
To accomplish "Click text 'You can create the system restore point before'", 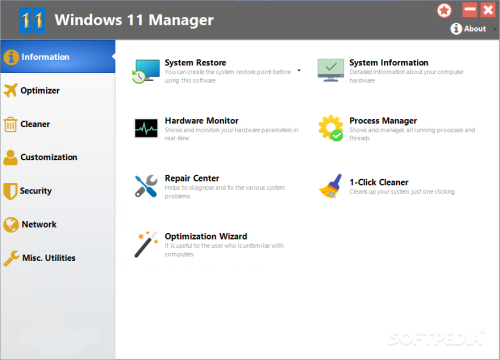I will click(x=228, y=72).
